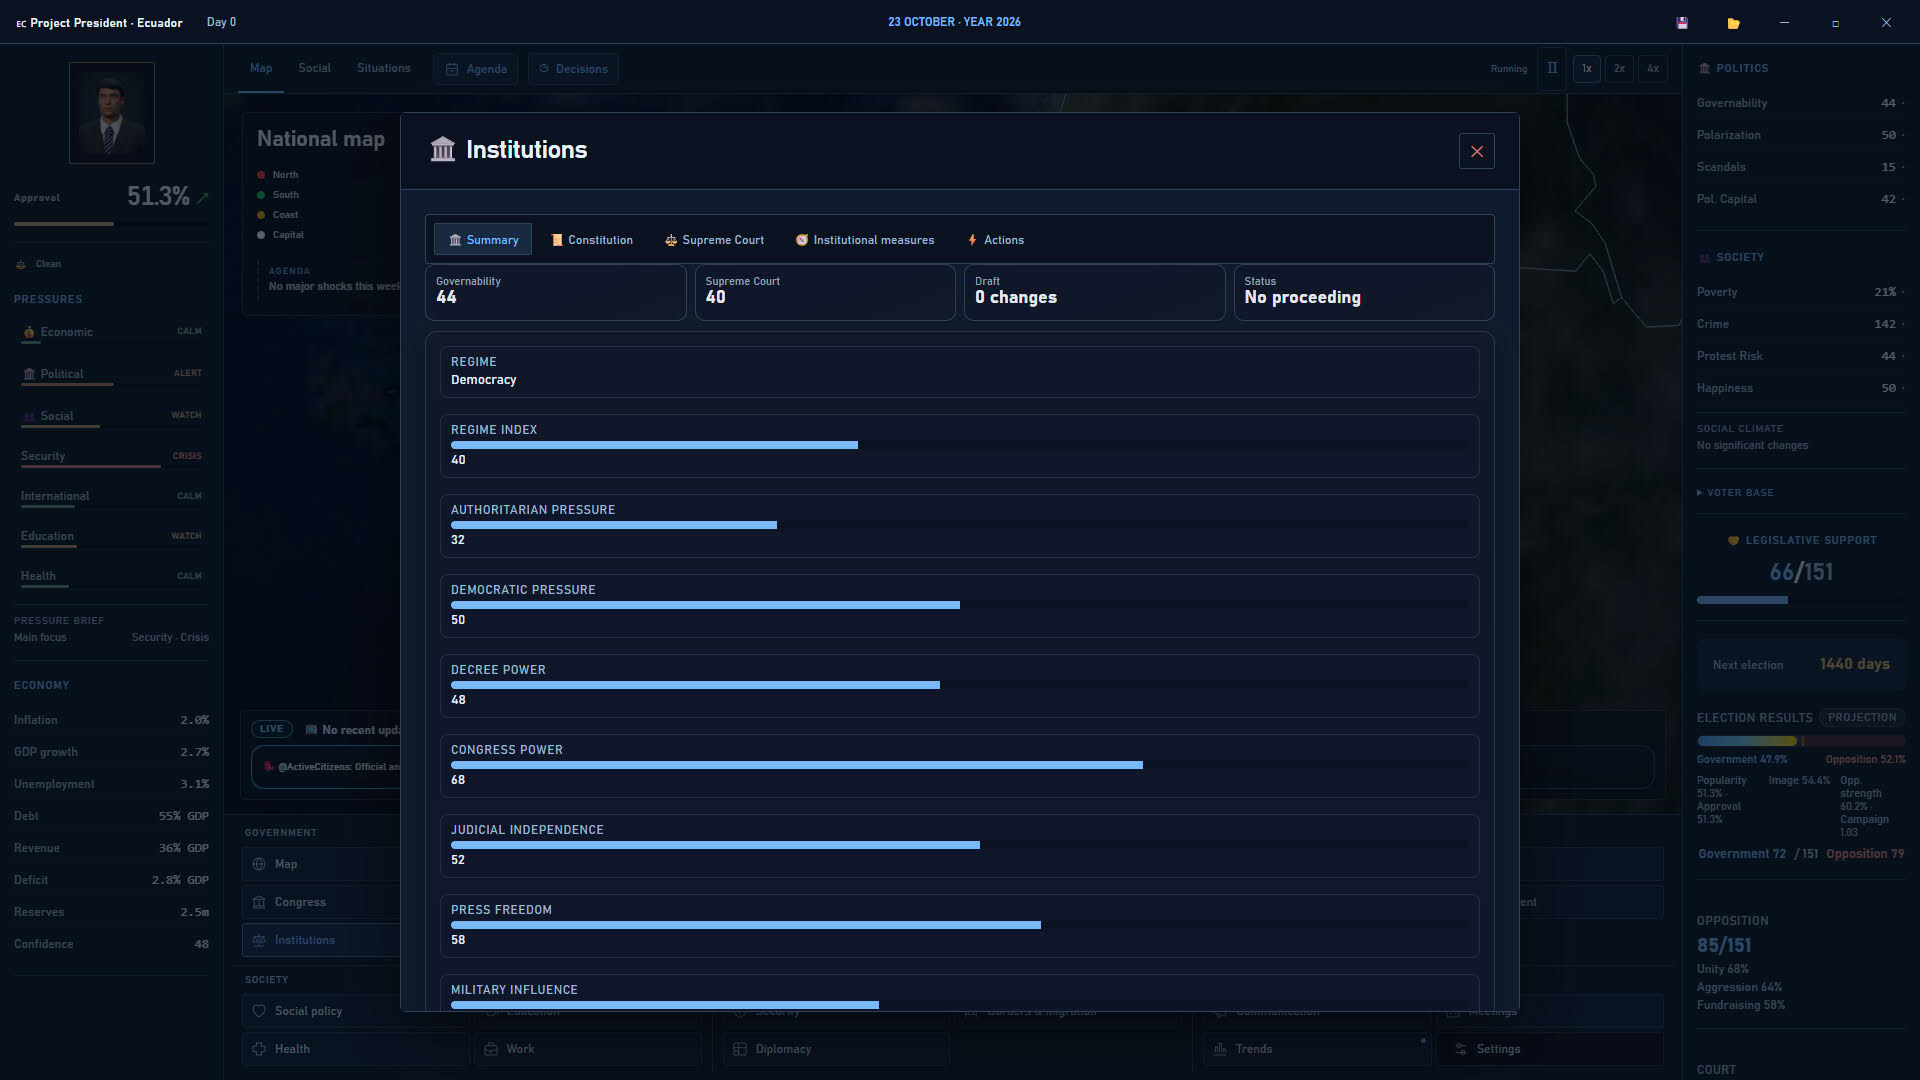
Task: Open the Settings menu item
Action: tap(1550, 1049)
